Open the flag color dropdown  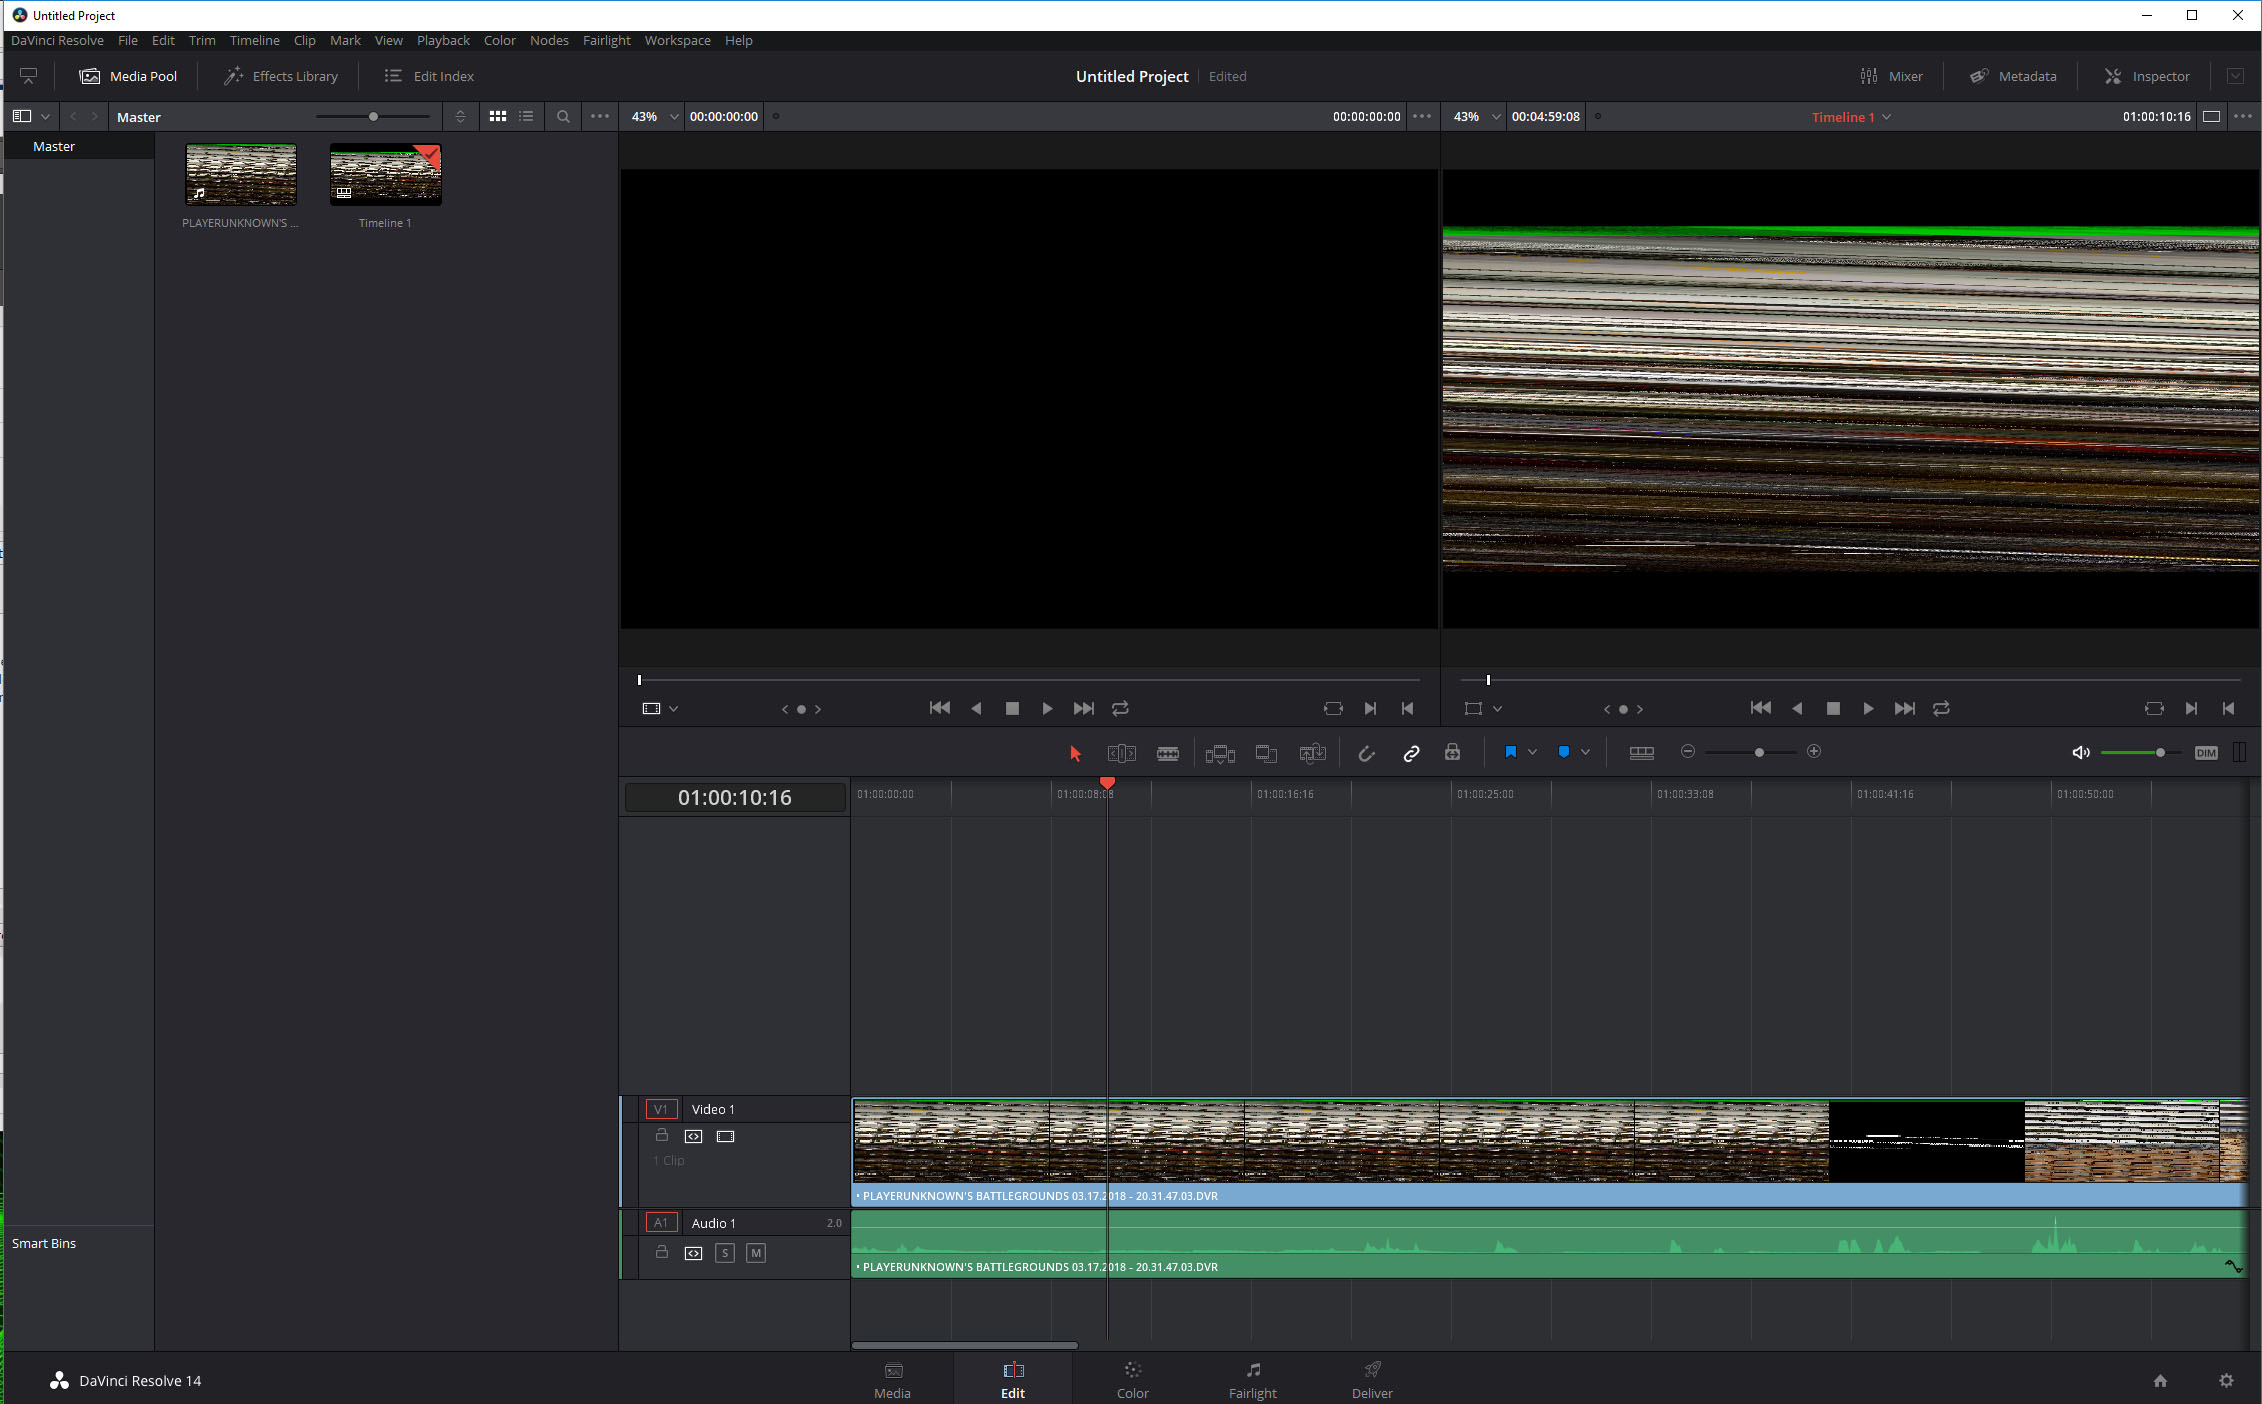(1532, 752)
